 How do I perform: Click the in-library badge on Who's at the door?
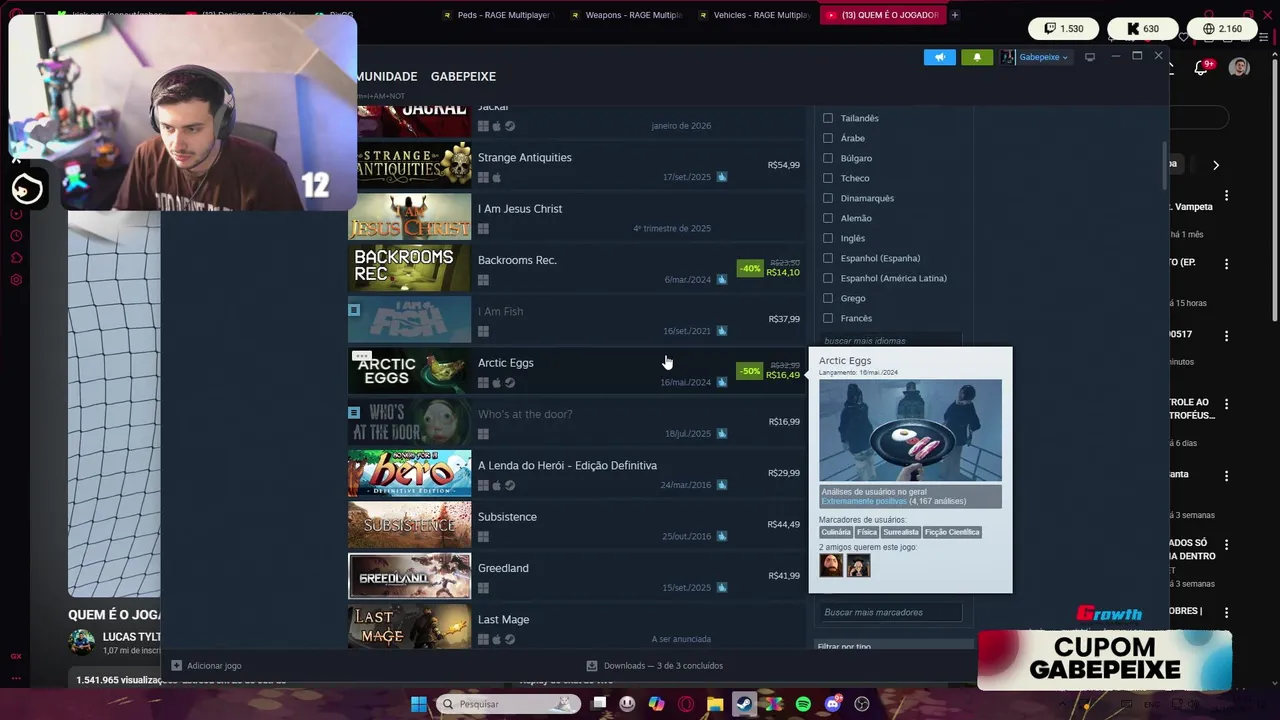[354, 412]
